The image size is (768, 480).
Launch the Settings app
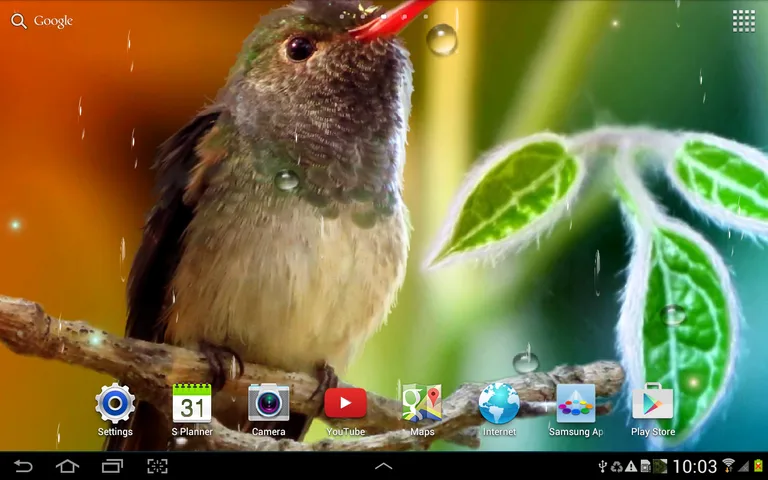click(115, 410)
